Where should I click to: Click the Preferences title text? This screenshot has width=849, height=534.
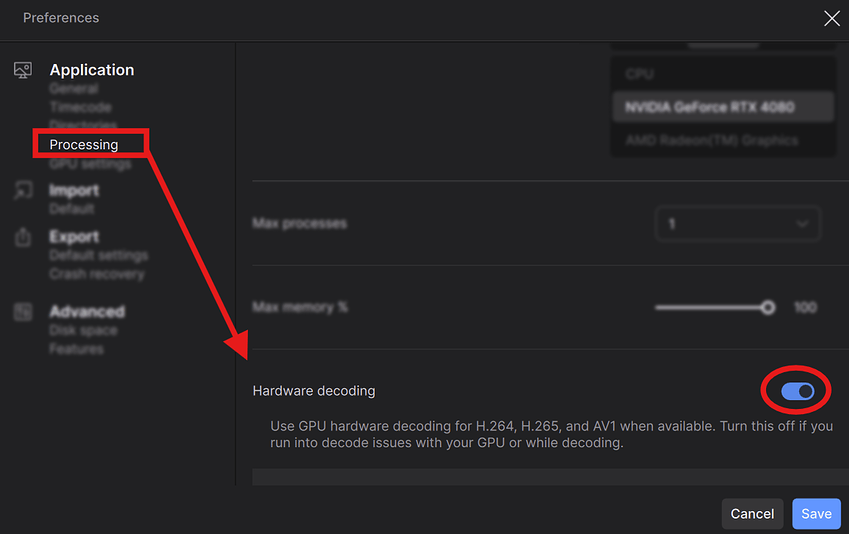[61, 18]
